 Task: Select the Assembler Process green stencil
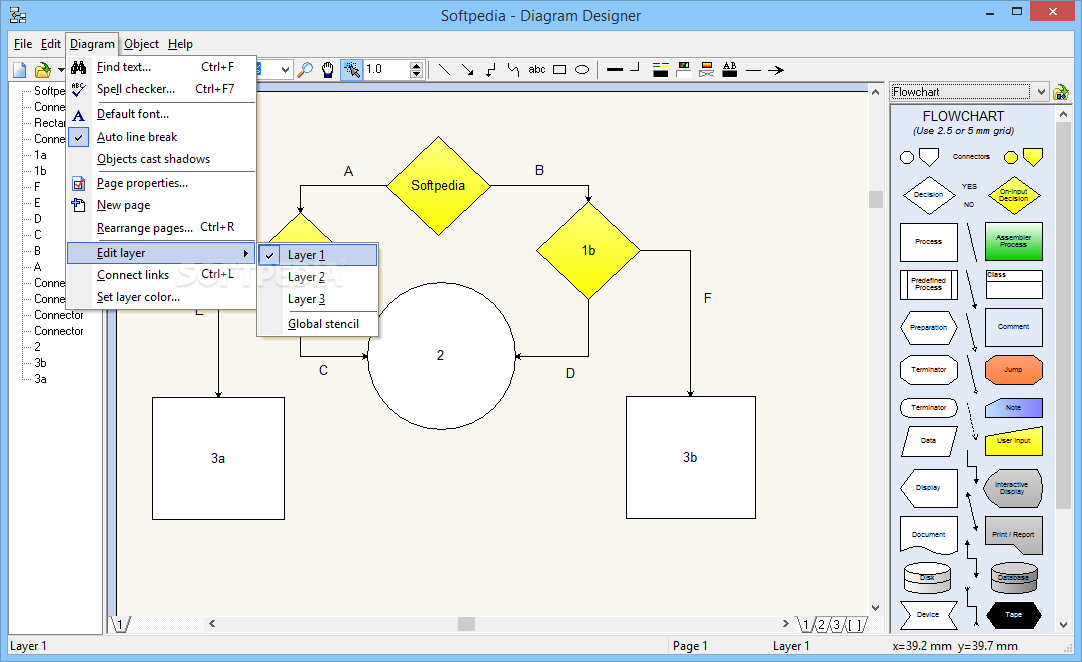click(x=1013, y=241)
